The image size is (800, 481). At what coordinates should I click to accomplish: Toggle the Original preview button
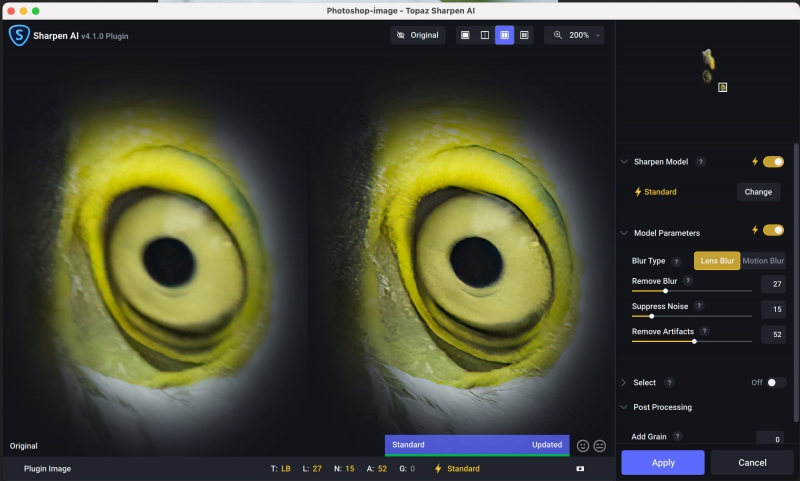417,35
